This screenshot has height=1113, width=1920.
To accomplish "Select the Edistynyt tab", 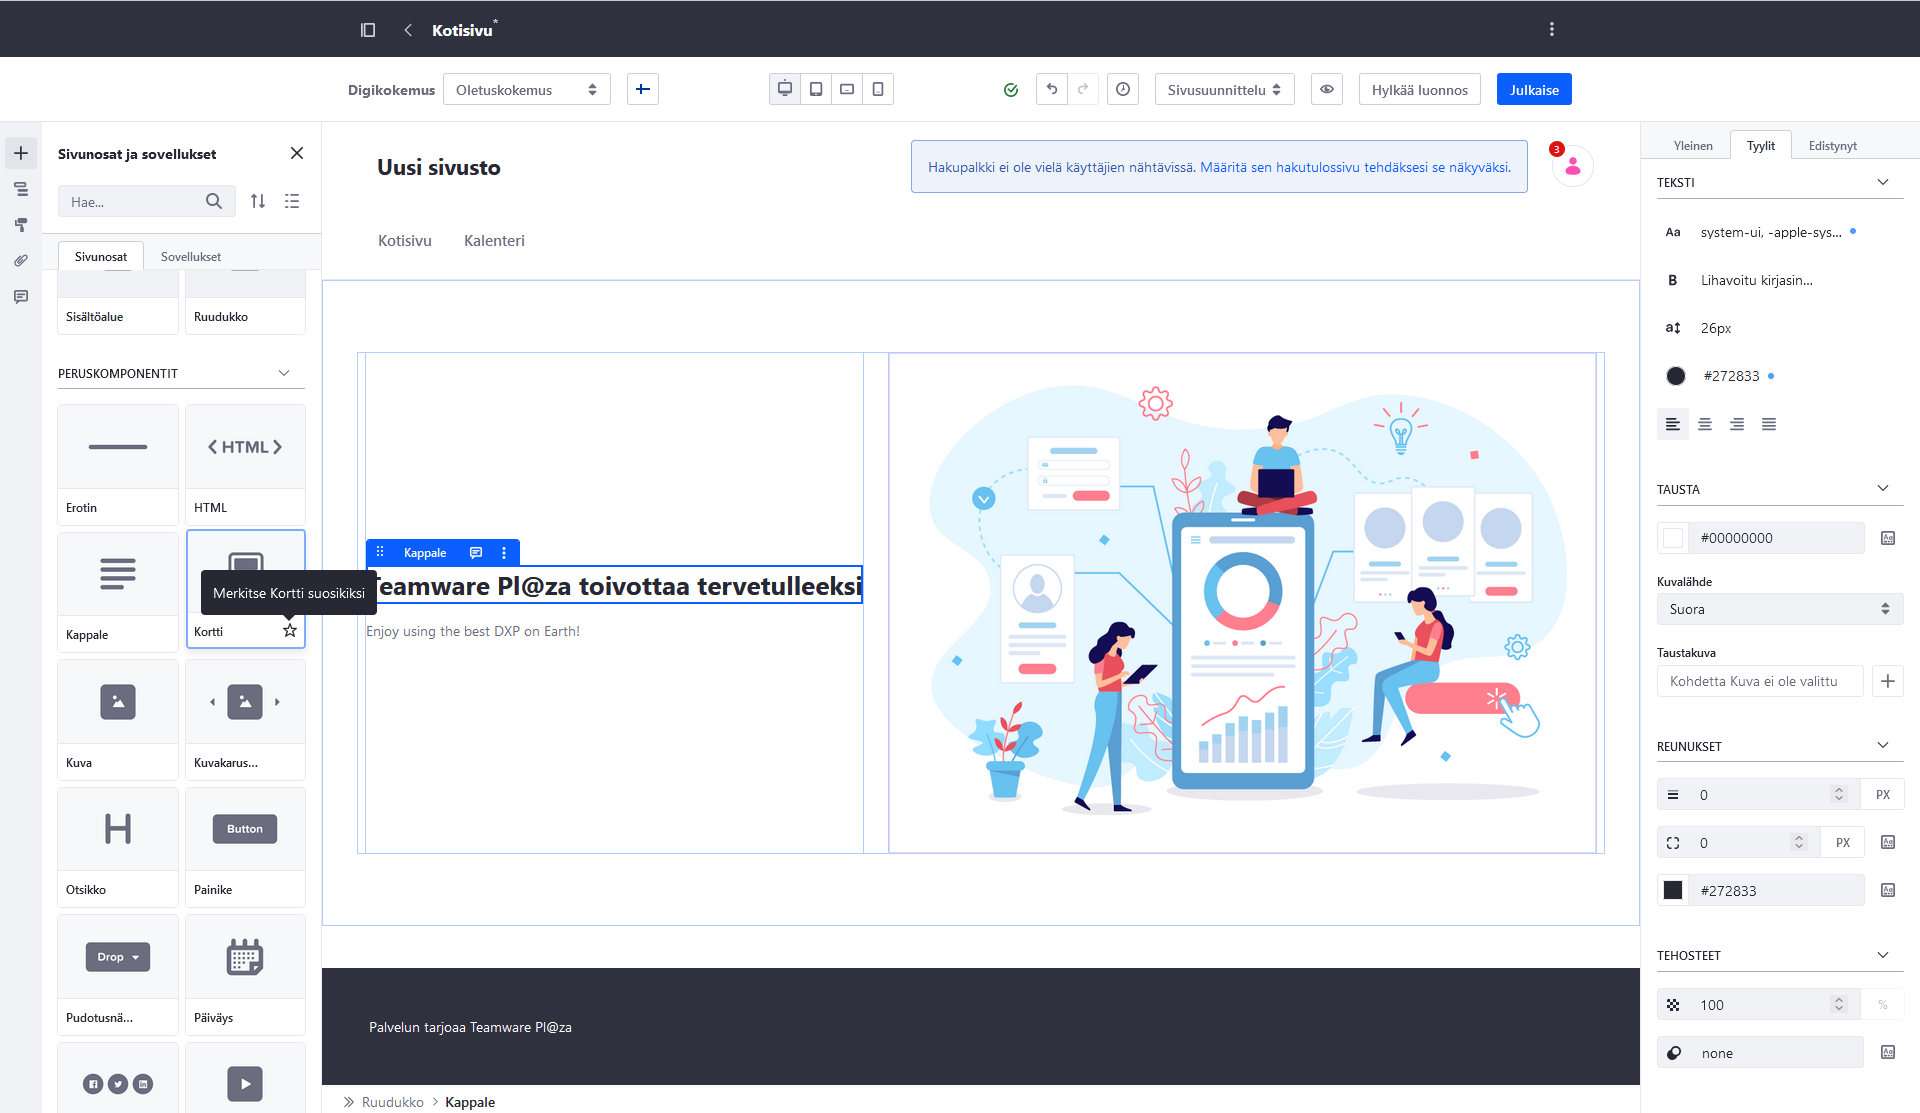I will coord(1832,146).
